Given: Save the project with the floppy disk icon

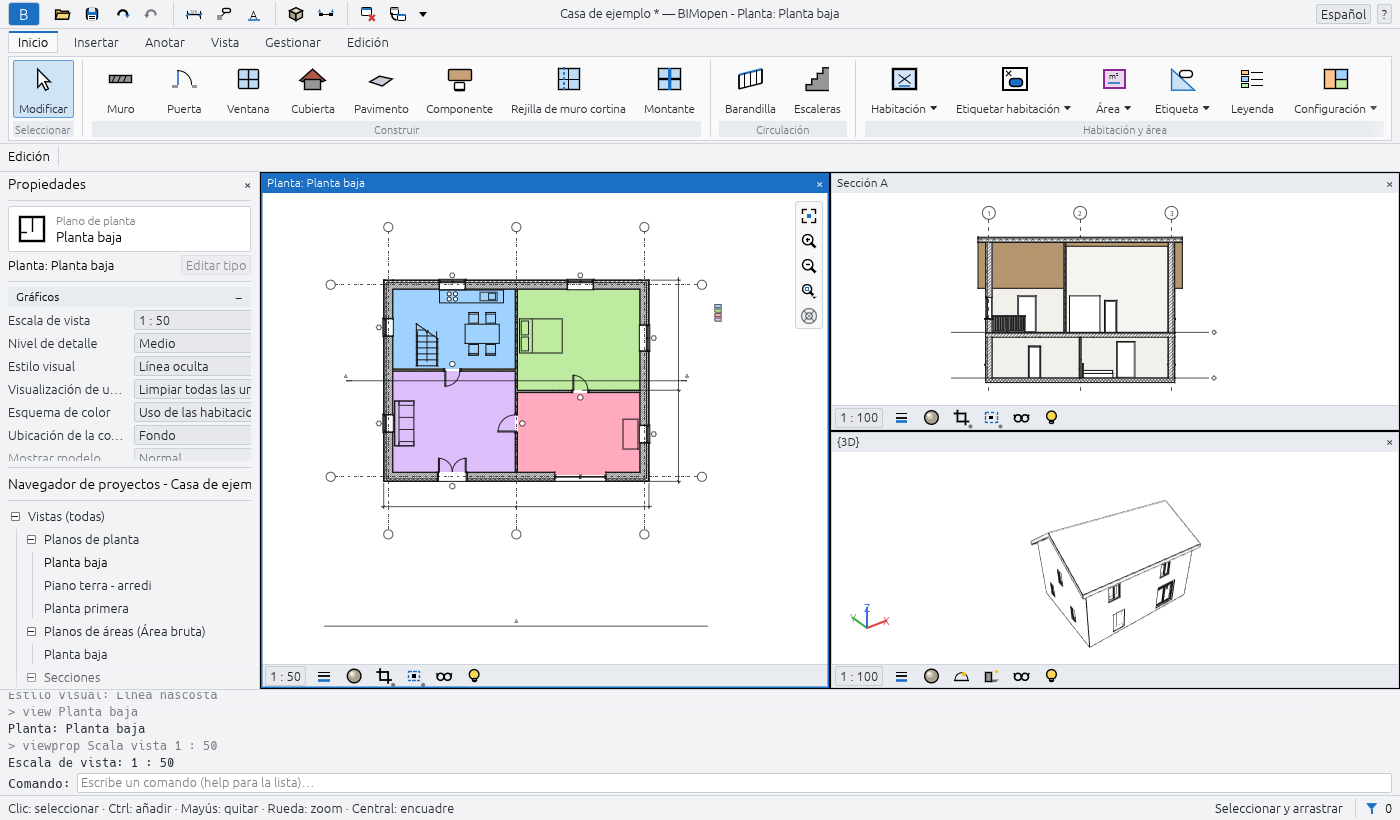Looking at the screenshot, I should pos(92,14).
